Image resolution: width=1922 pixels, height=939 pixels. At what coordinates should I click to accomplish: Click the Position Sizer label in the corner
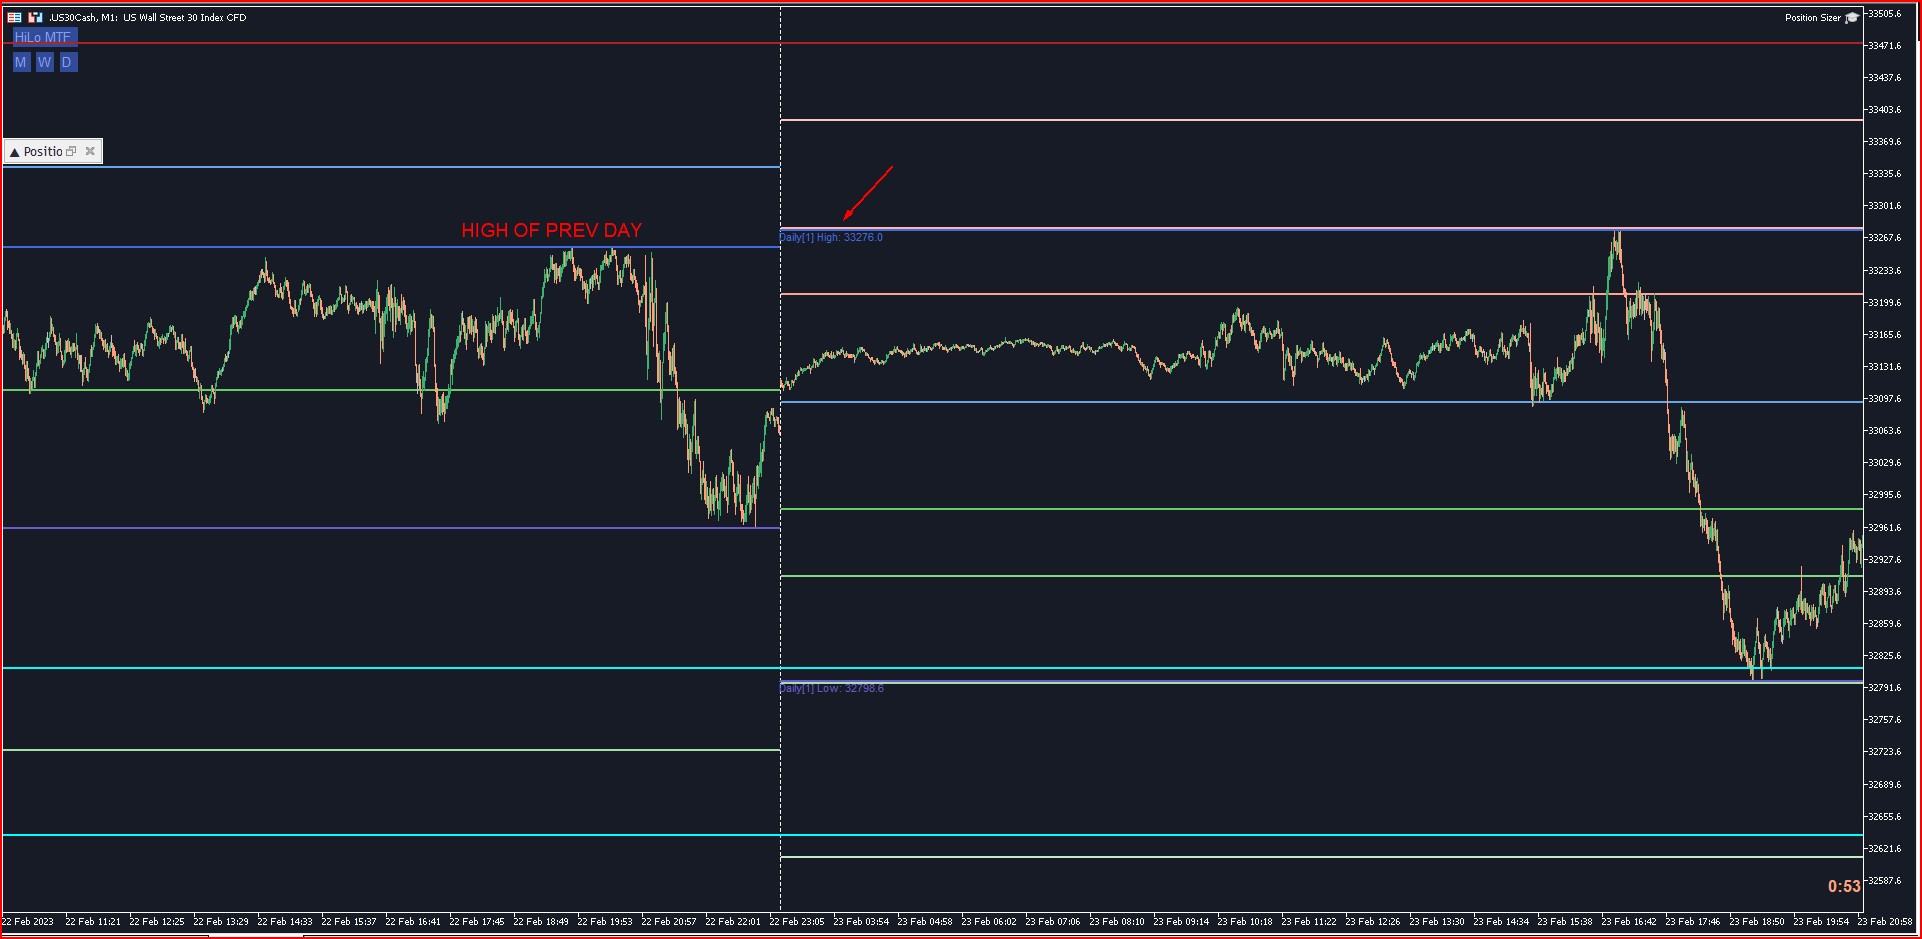pos(1813,18)
